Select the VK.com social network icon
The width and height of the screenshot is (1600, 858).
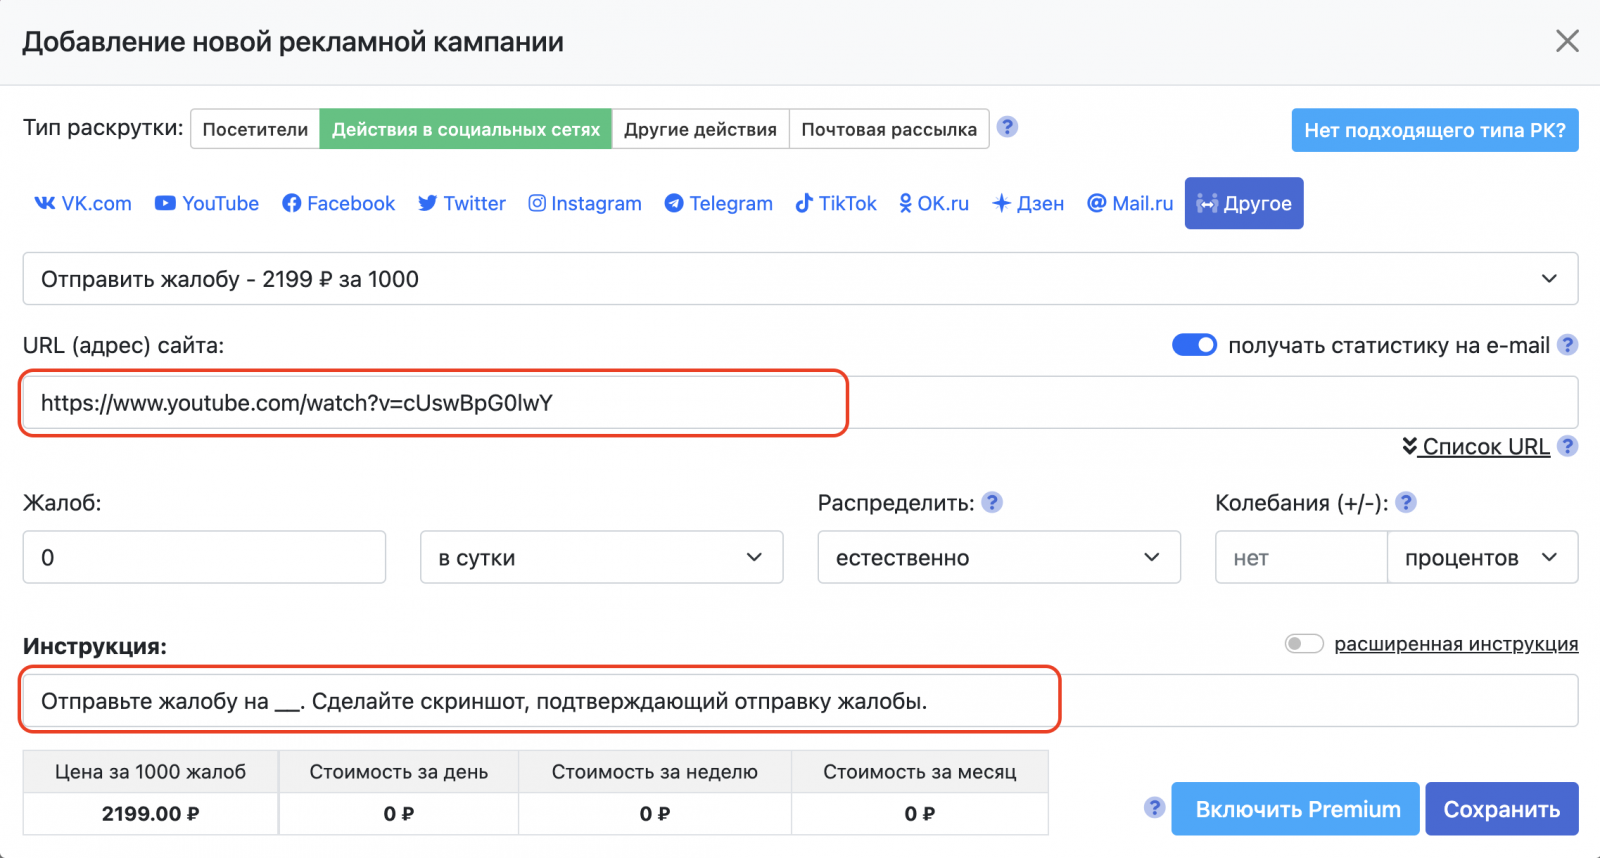point(45,203)
